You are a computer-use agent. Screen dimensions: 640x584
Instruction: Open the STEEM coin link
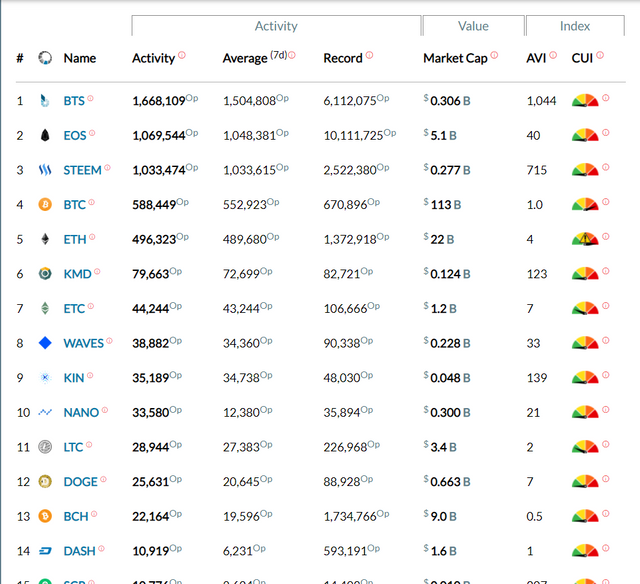[82, 170]
